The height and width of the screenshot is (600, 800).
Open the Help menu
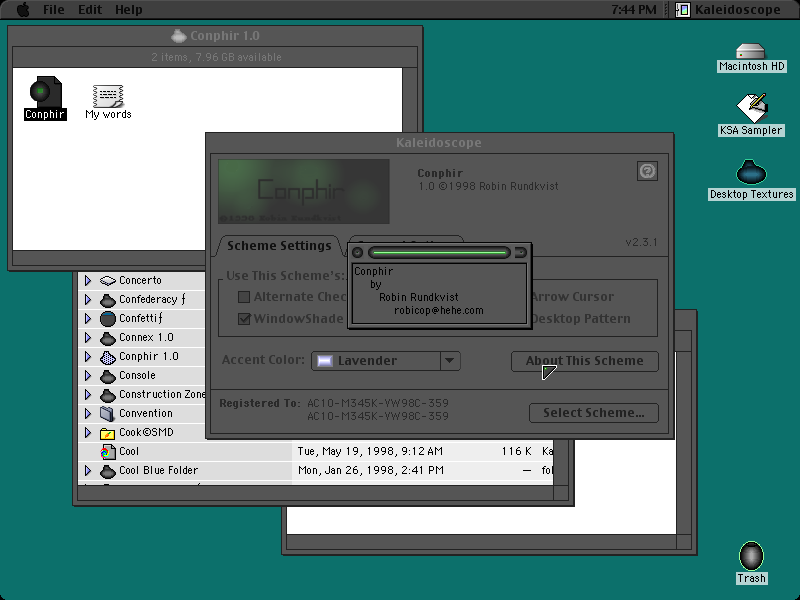click(129, 10)
